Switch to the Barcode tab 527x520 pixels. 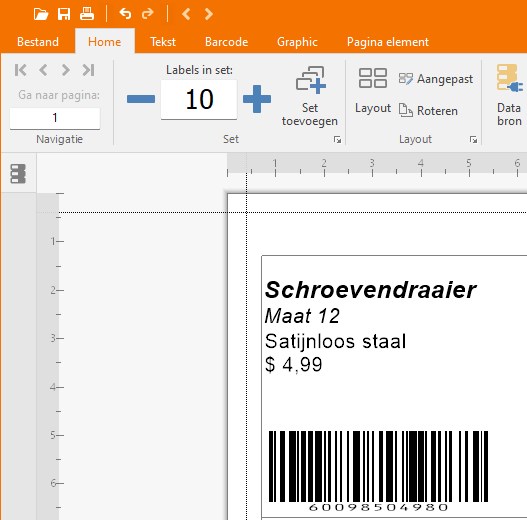coord(227,42)
